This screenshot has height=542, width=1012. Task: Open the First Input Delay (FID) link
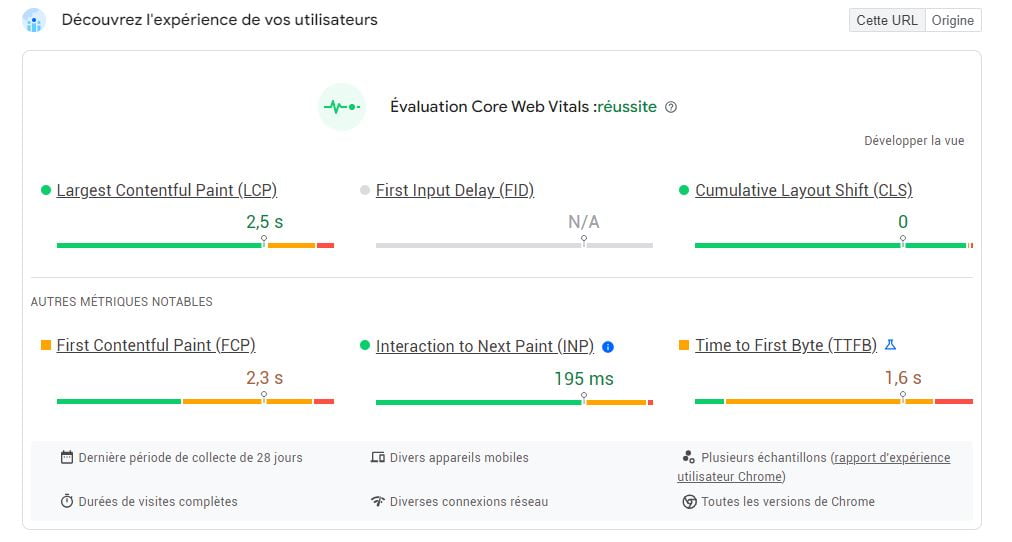[x=454, y=190]
